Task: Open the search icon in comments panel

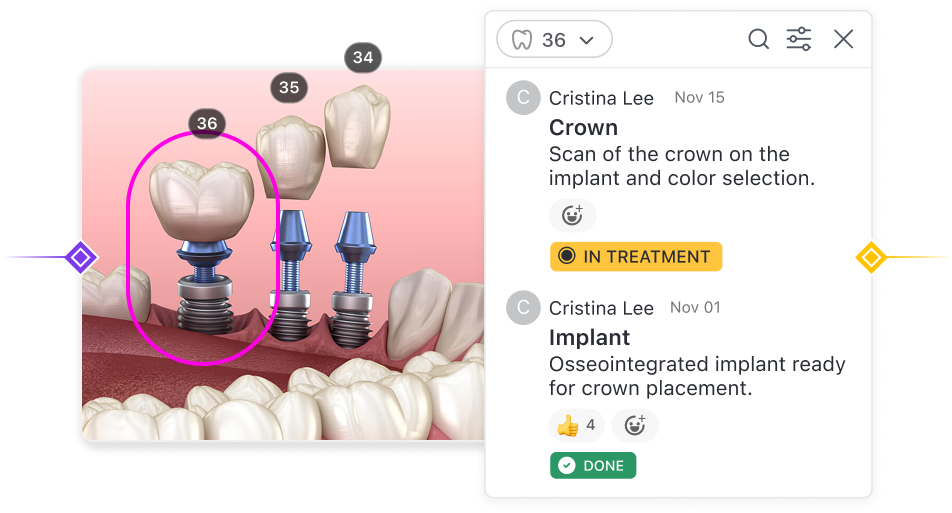Action: pos(758,39)
